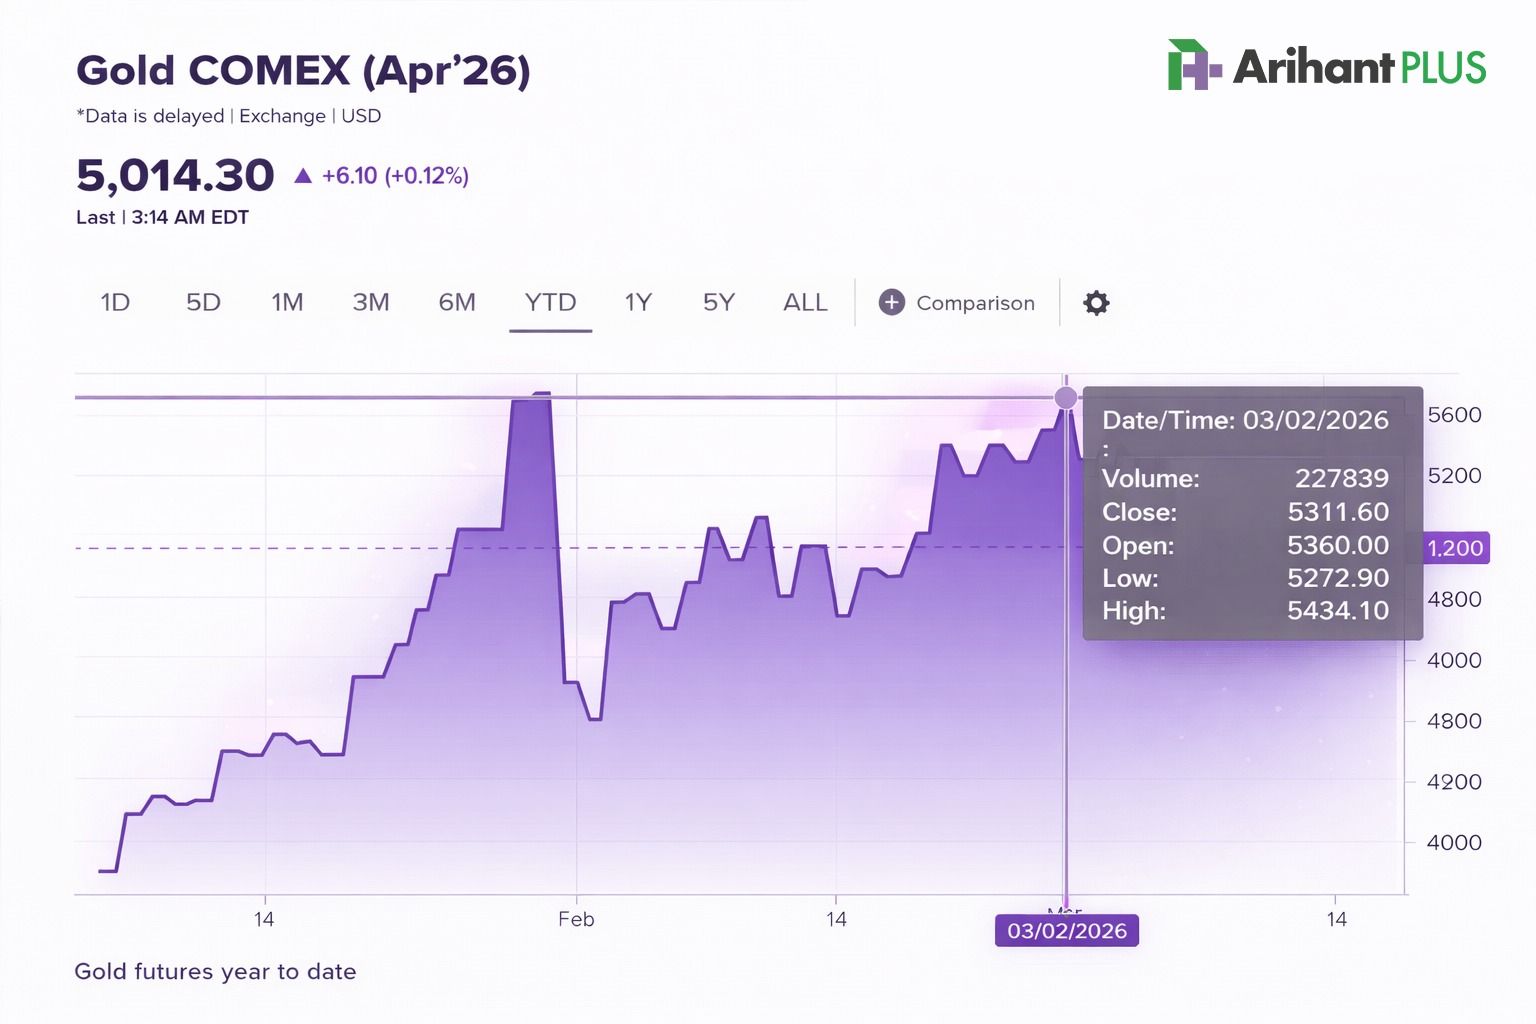Select the YTD range tab
The height and width of the screenshot is (1024, 1536).
point(550,302)
